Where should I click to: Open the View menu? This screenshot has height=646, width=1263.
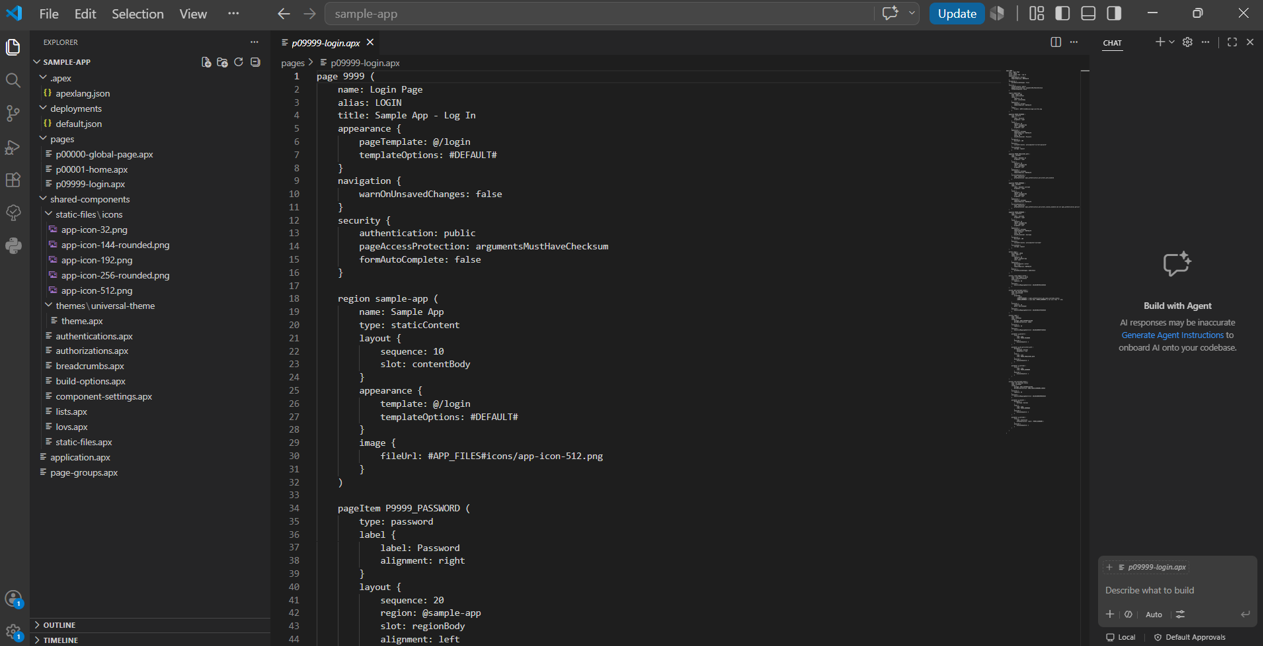point(193,14)
